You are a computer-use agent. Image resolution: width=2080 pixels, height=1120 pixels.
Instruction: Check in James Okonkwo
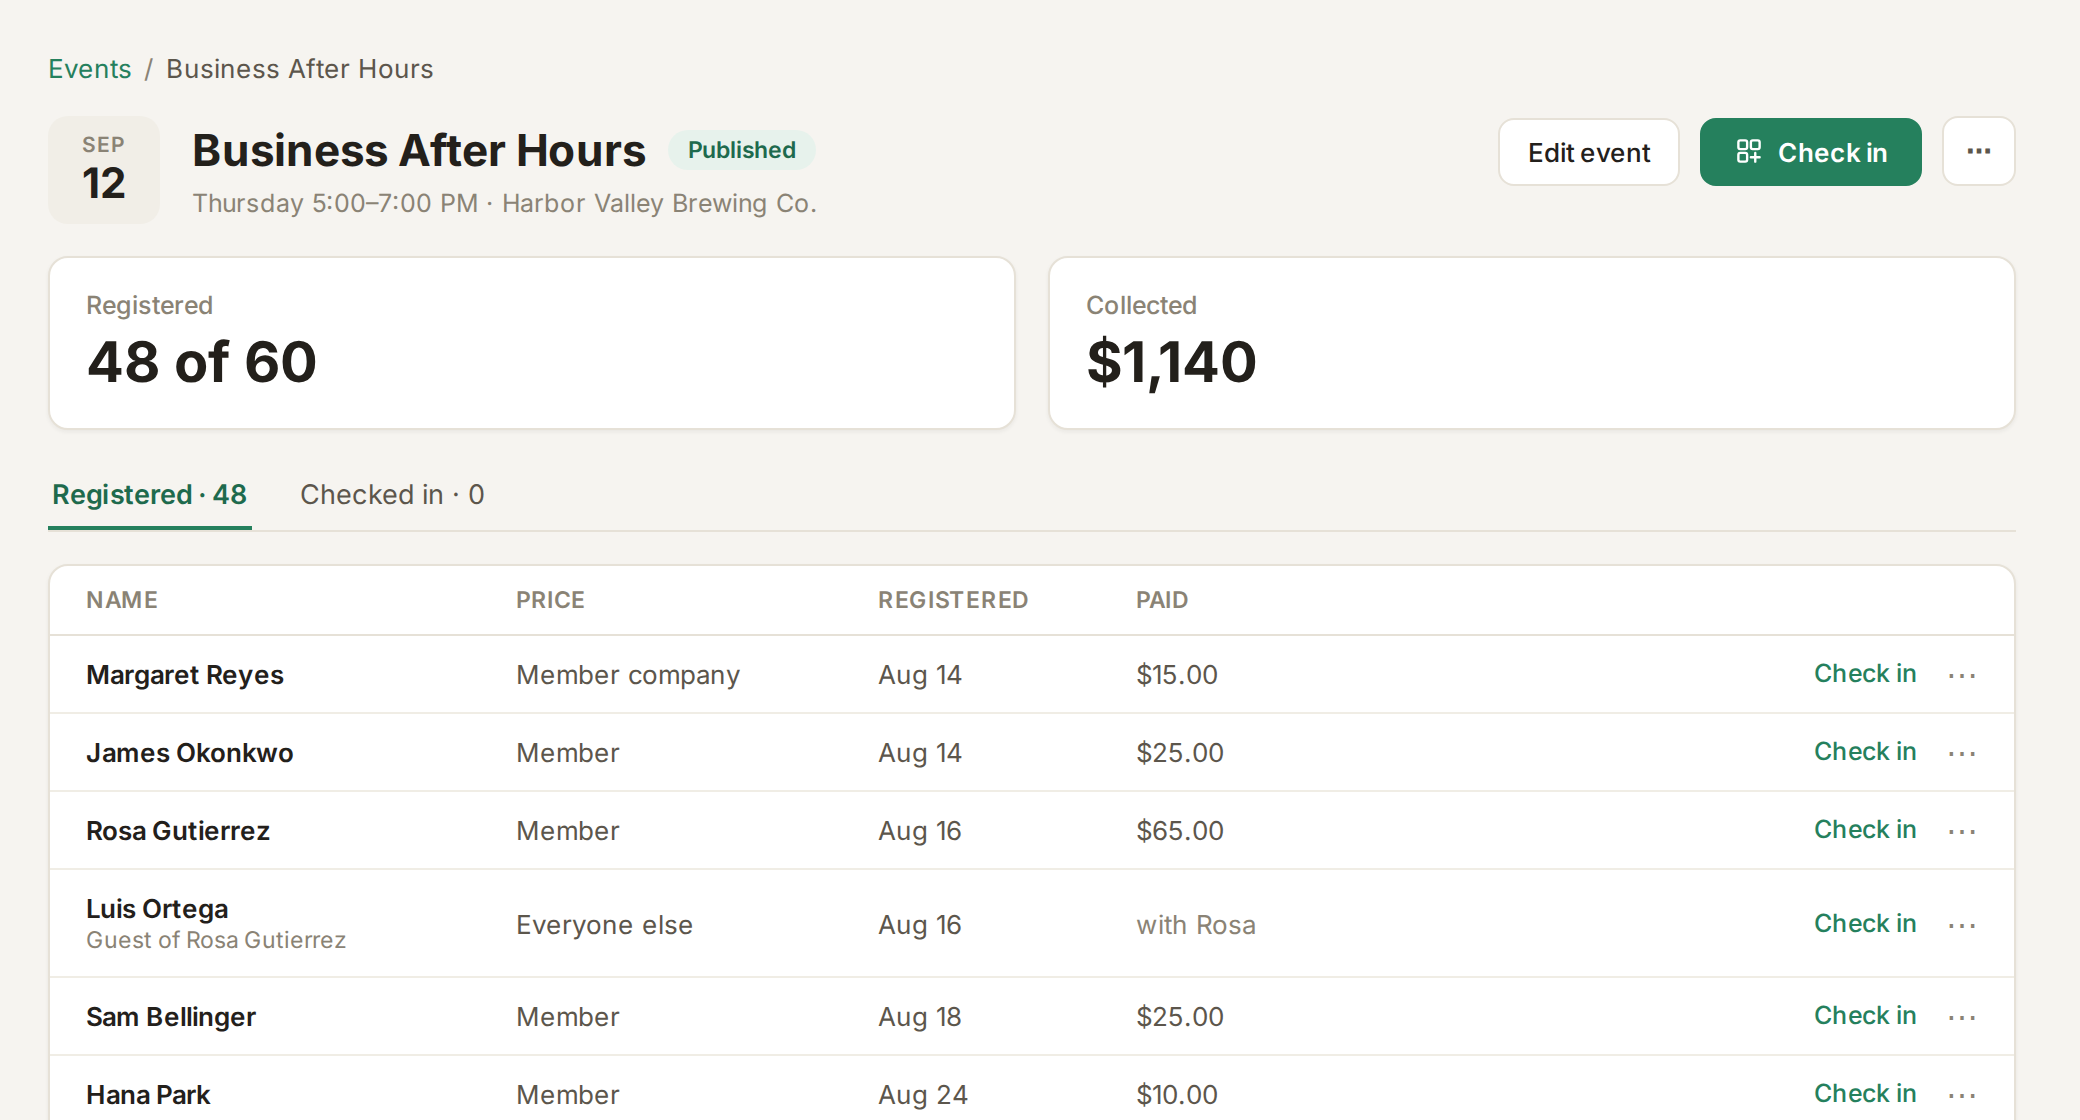pos(1865,752)
